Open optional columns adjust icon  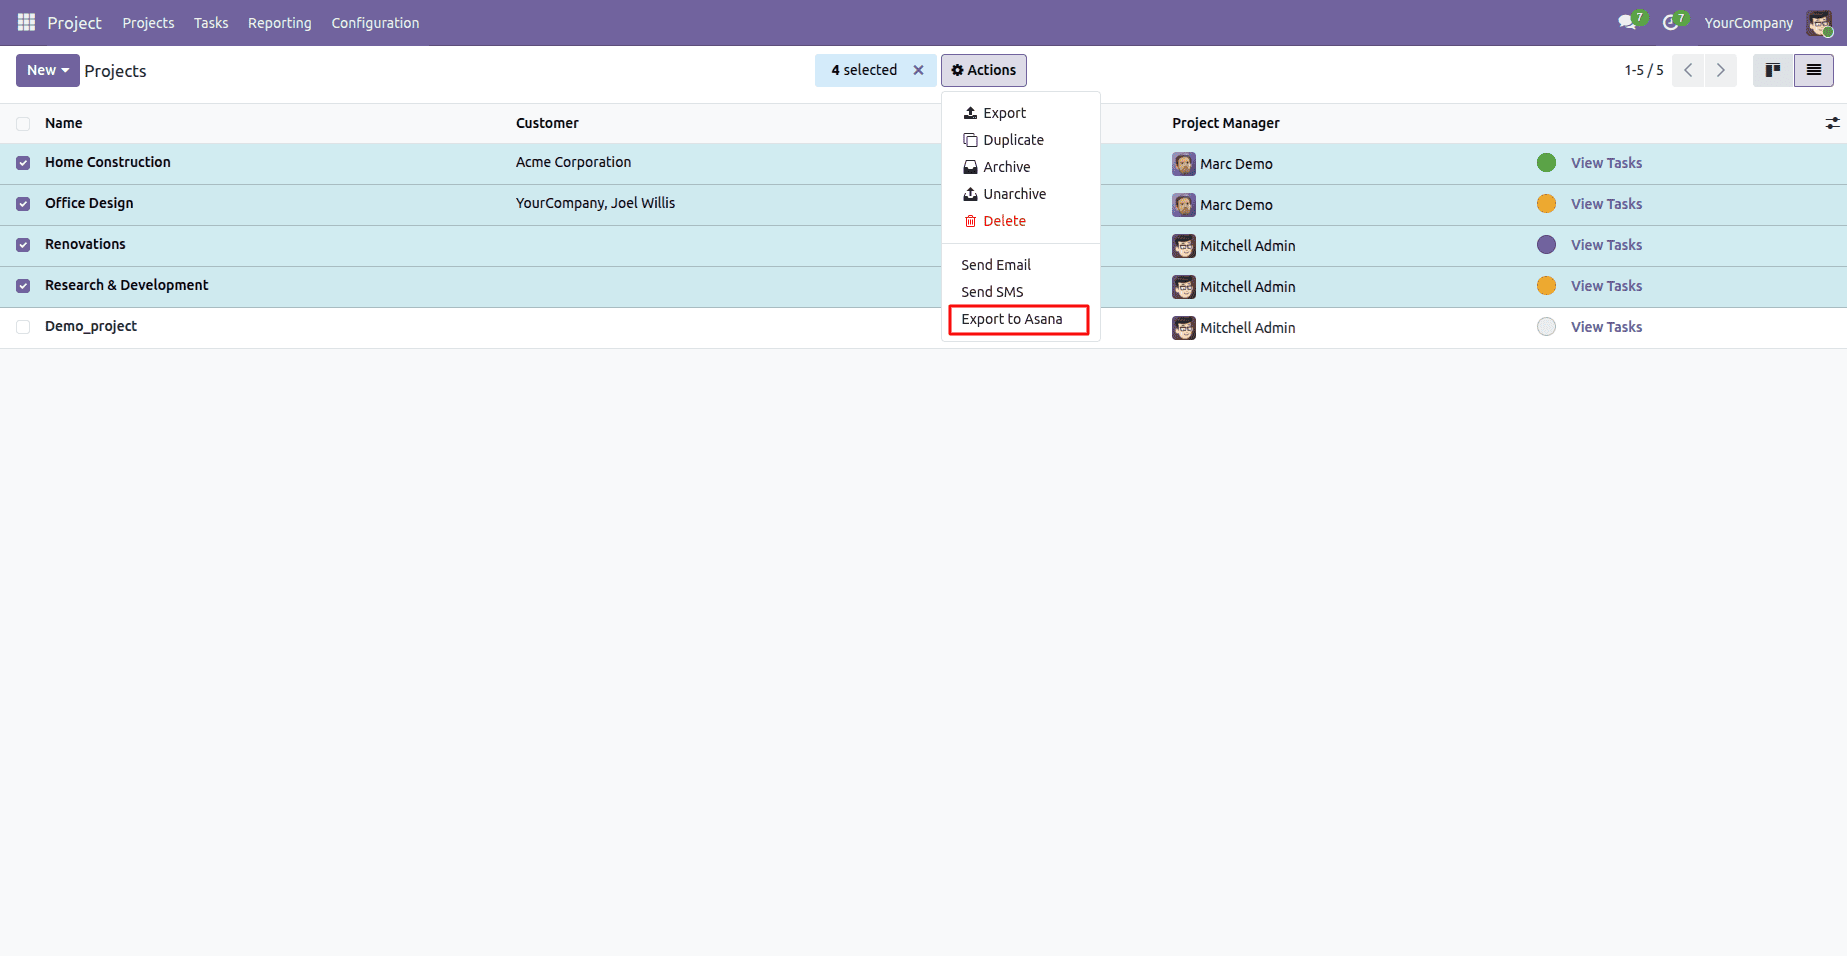pyautogui.click(x=1832, y=123)
